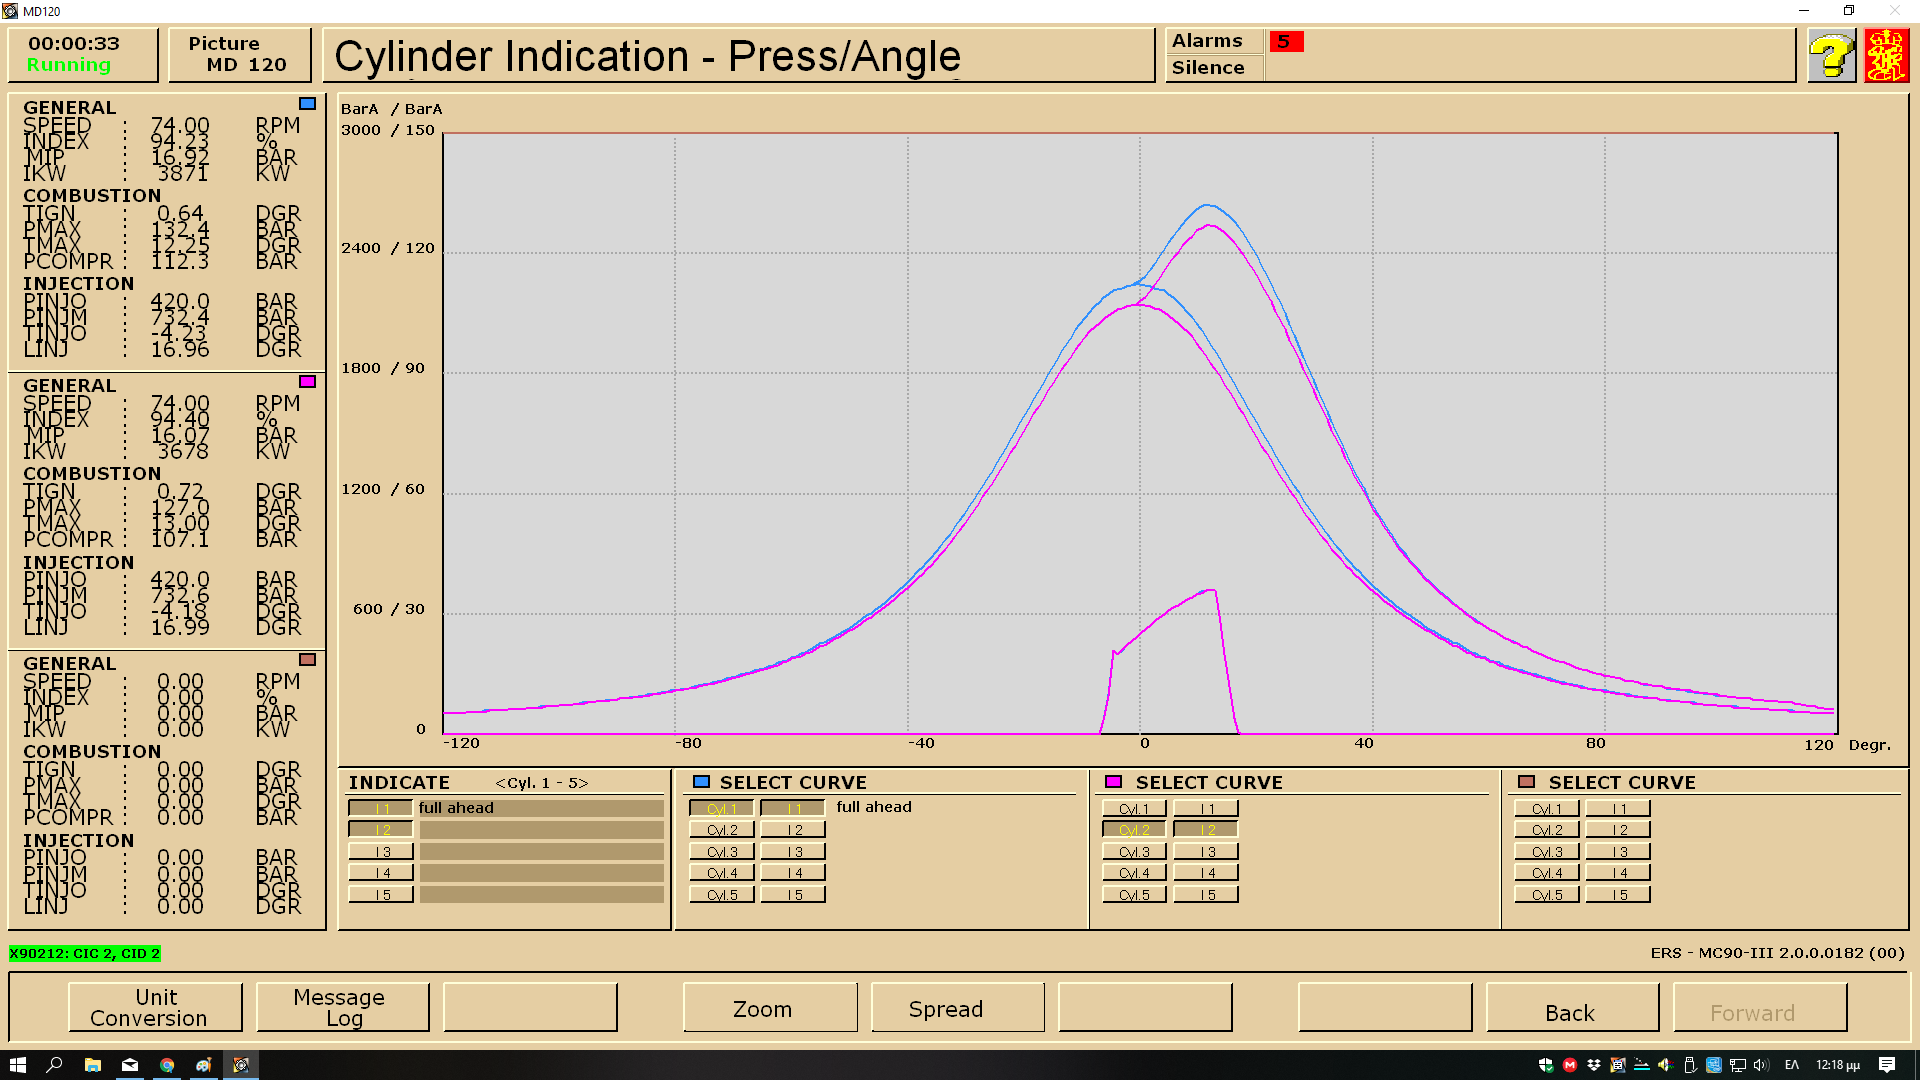
Task: Open the taskbar Mail app
Action: point(130,1065)
